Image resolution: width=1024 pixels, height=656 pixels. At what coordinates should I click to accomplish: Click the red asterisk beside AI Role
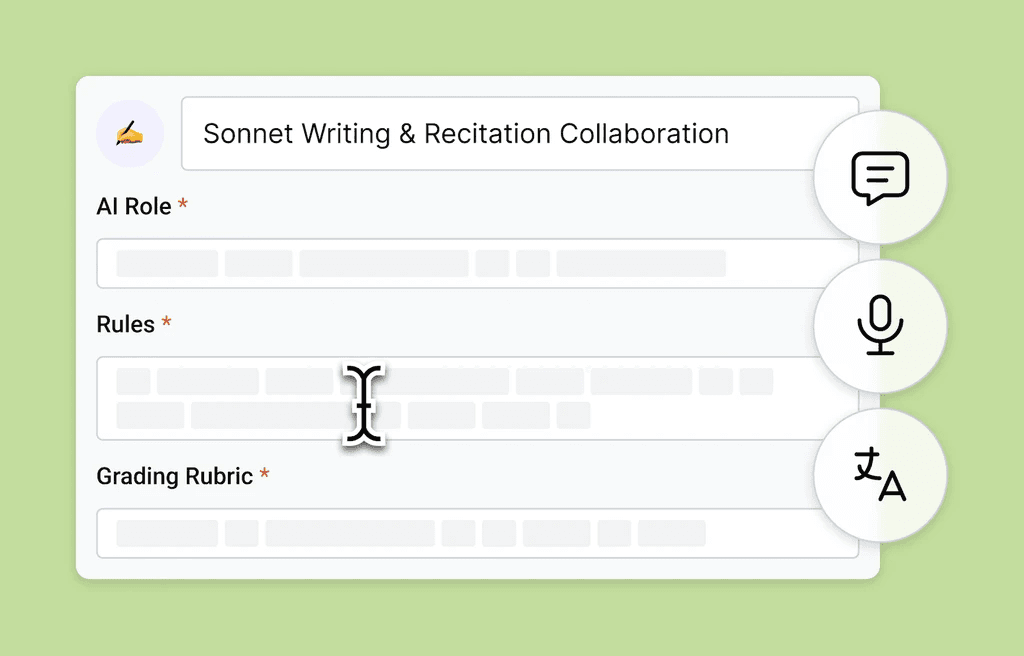(183, 205)
